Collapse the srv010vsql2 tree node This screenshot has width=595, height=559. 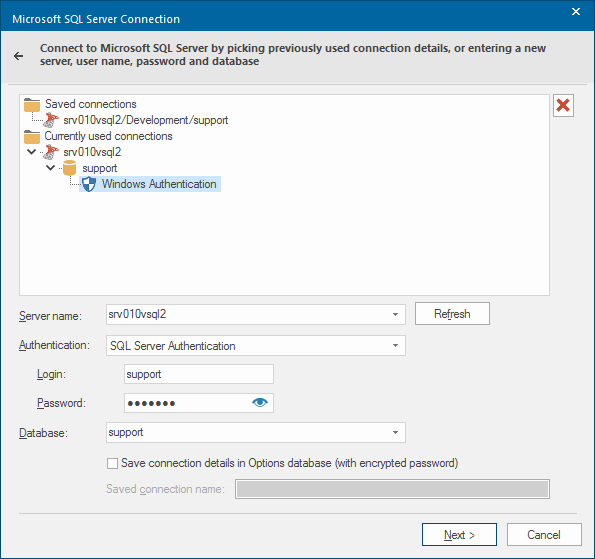[x=32, y=152]
